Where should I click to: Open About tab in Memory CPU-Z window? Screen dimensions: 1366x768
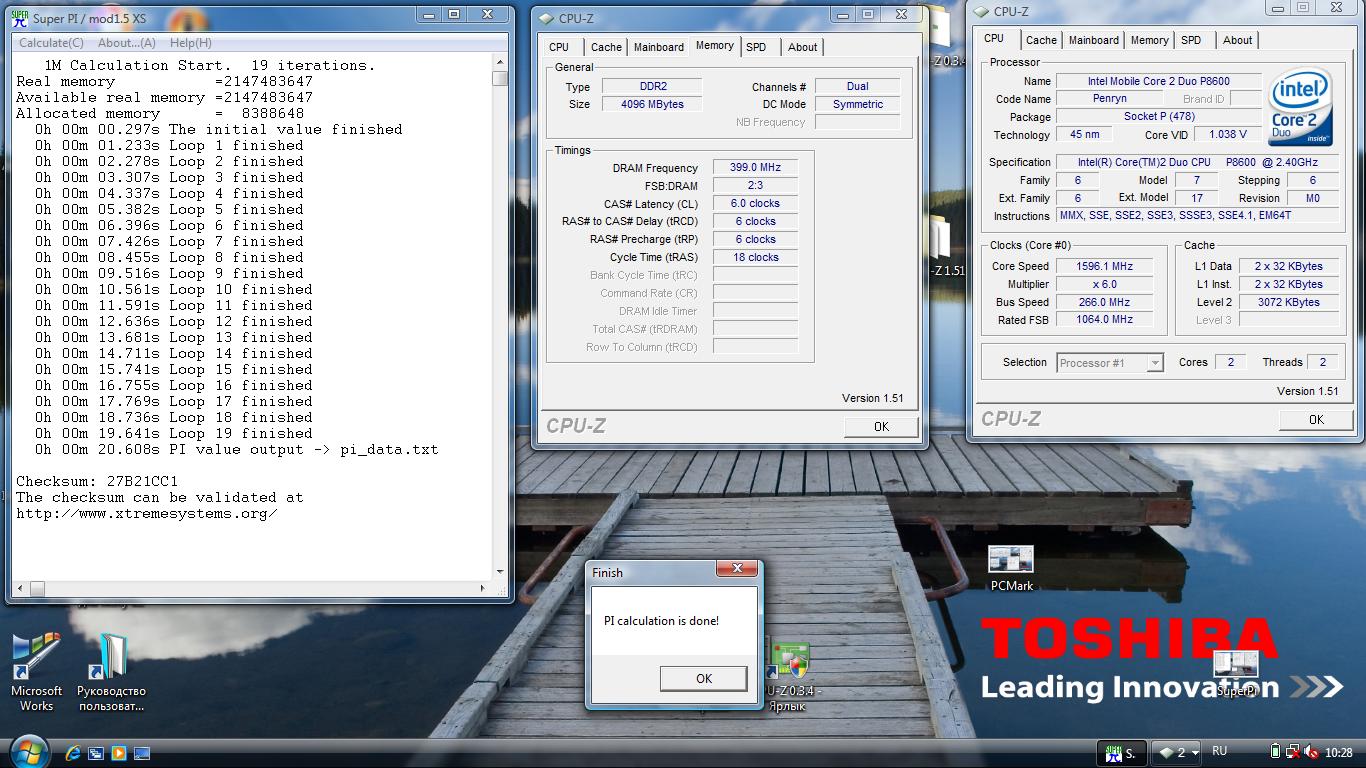tap(802, 47)
